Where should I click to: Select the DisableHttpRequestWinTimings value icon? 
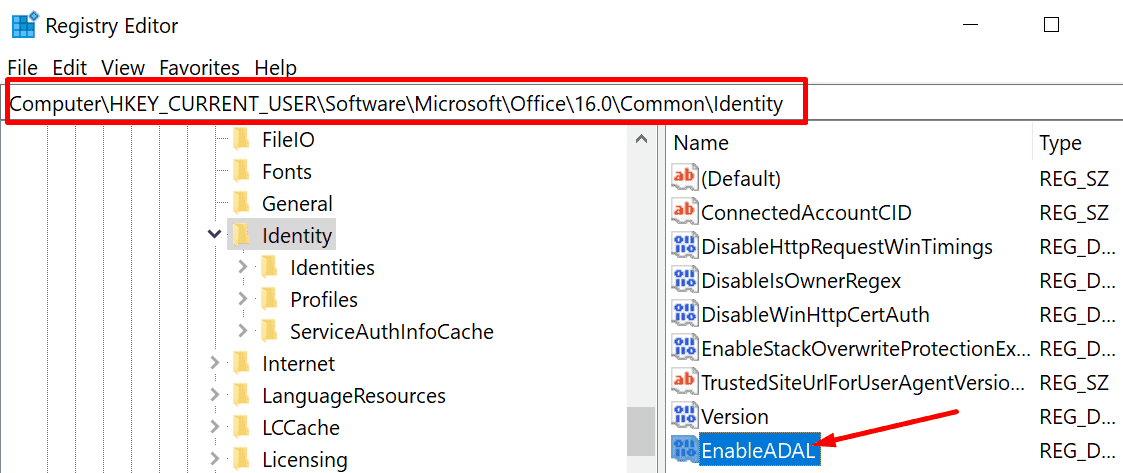tap(685, 246)
